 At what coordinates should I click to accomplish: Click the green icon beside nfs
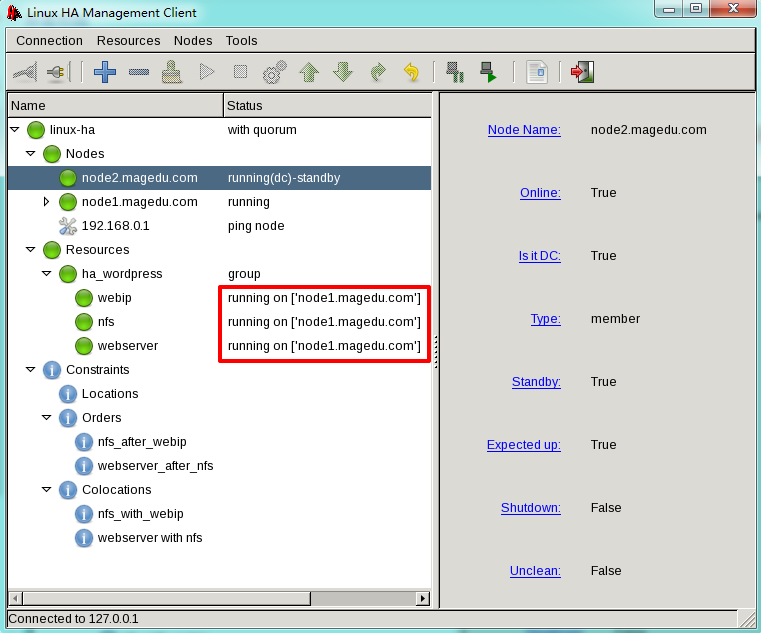point(84,322)
